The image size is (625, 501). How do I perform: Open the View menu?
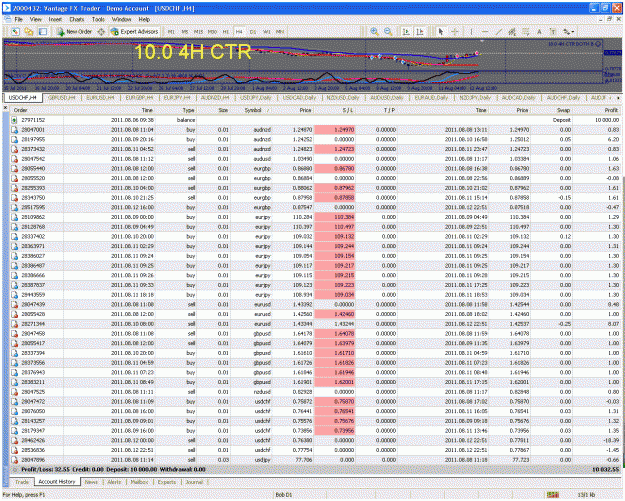(35, 19)
